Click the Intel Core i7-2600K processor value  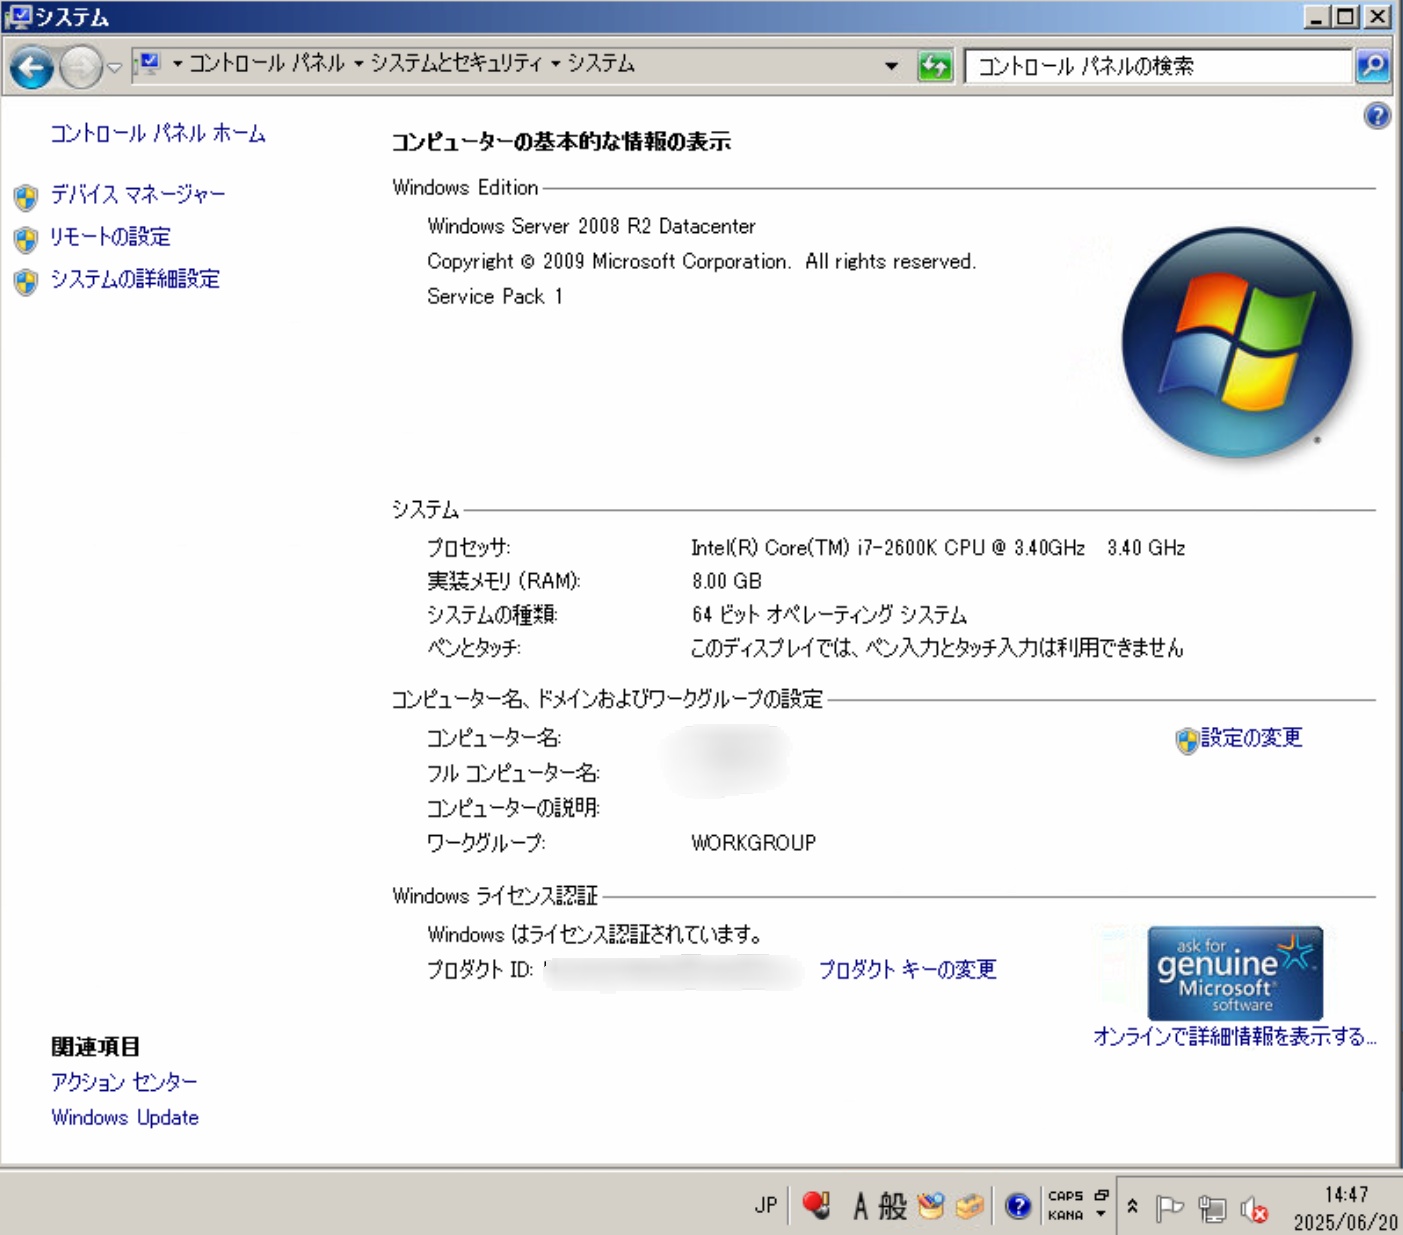pyautogui.click(x=938, y=548)
